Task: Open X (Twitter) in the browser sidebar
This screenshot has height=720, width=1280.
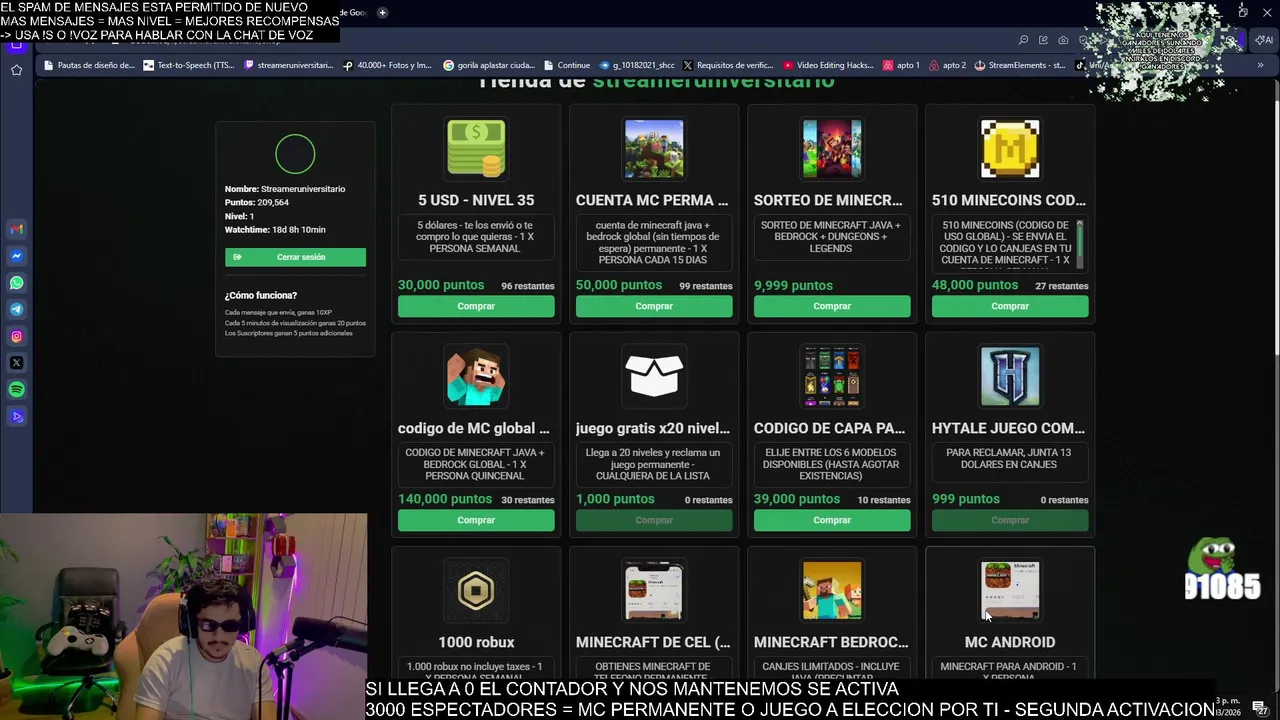Action: pos(16,363)
